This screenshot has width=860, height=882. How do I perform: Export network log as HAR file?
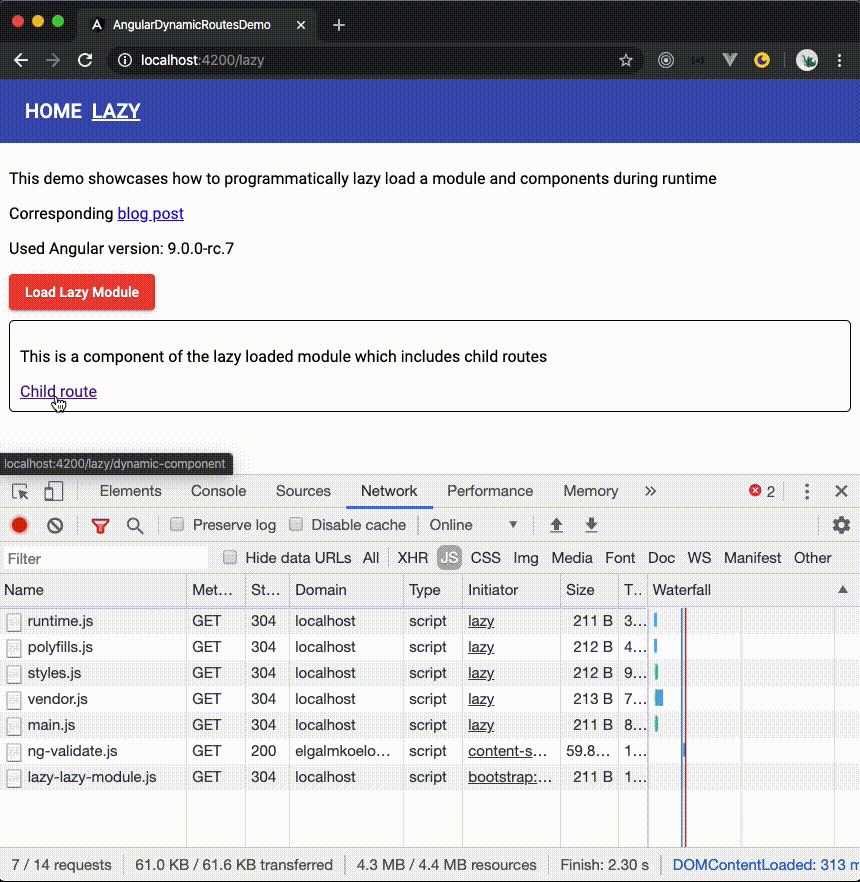click(x=591, y=524)
